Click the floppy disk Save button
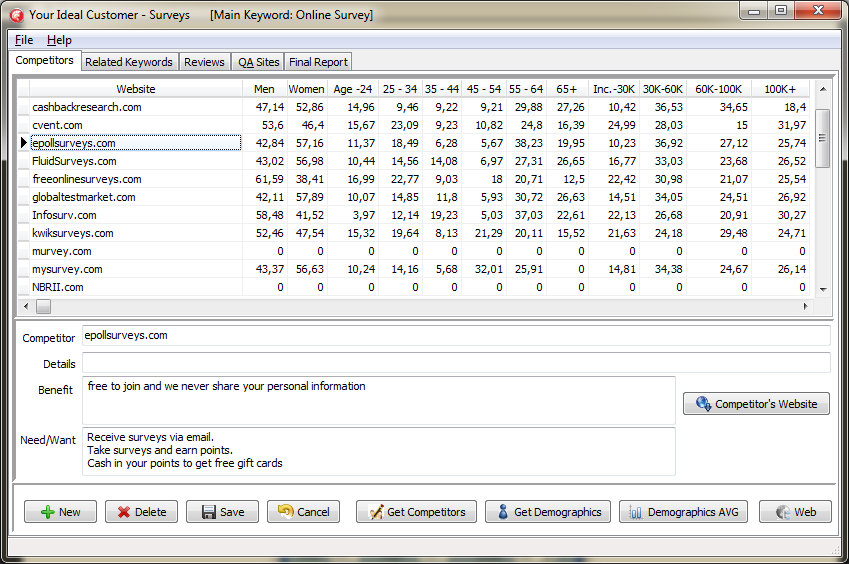849x564 pixels. coord(222,511)
